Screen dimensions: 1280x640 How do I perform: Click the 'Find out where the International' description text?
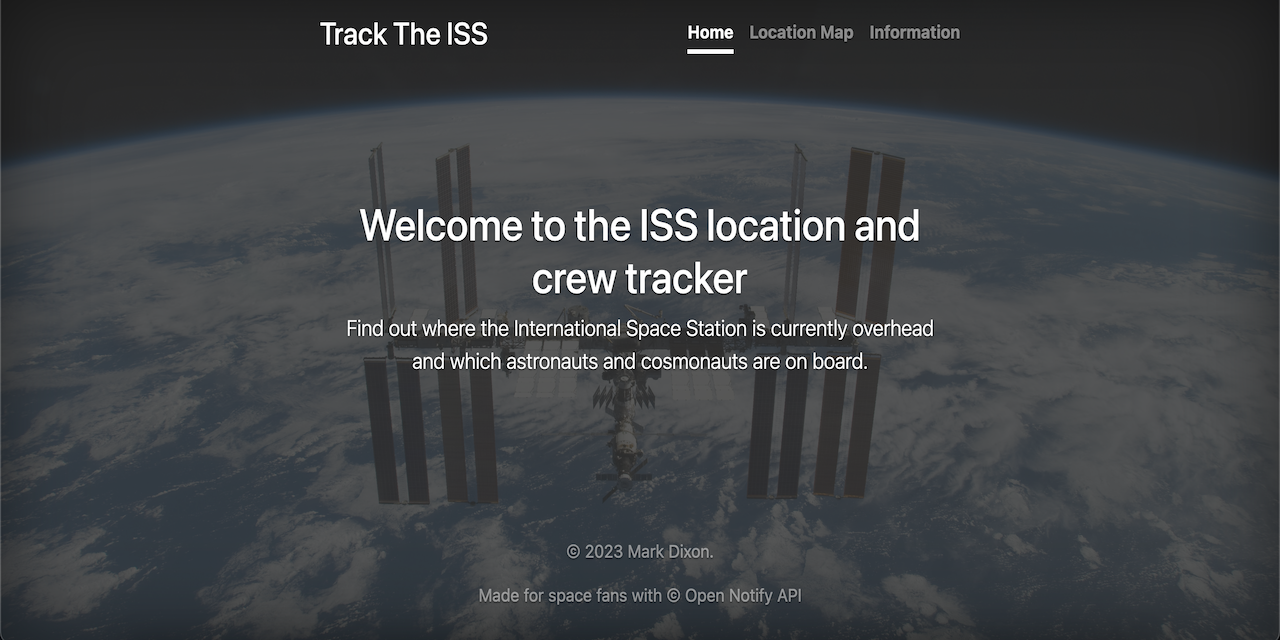pos(640,344)
